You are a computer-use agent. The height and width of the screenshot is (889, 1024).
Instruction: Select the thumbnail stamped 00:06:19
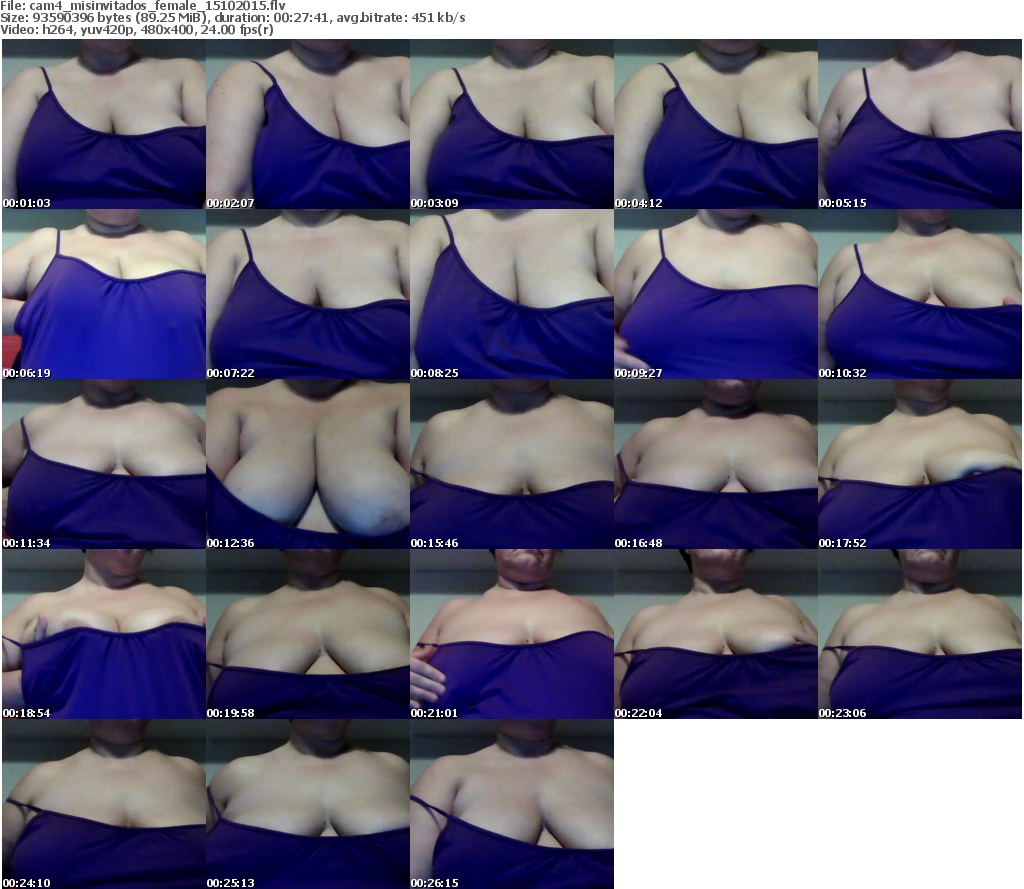(104, 294)
